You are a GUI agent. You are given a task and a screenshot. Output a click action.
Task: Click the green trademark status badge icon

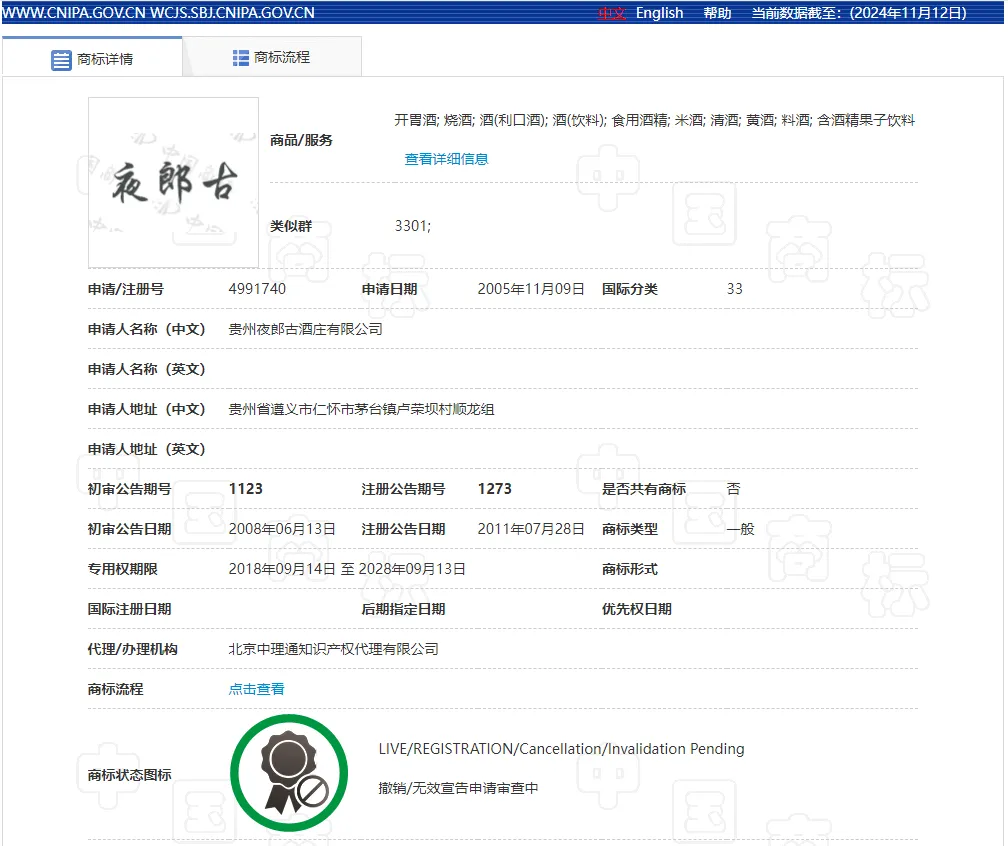click(289, 773)
